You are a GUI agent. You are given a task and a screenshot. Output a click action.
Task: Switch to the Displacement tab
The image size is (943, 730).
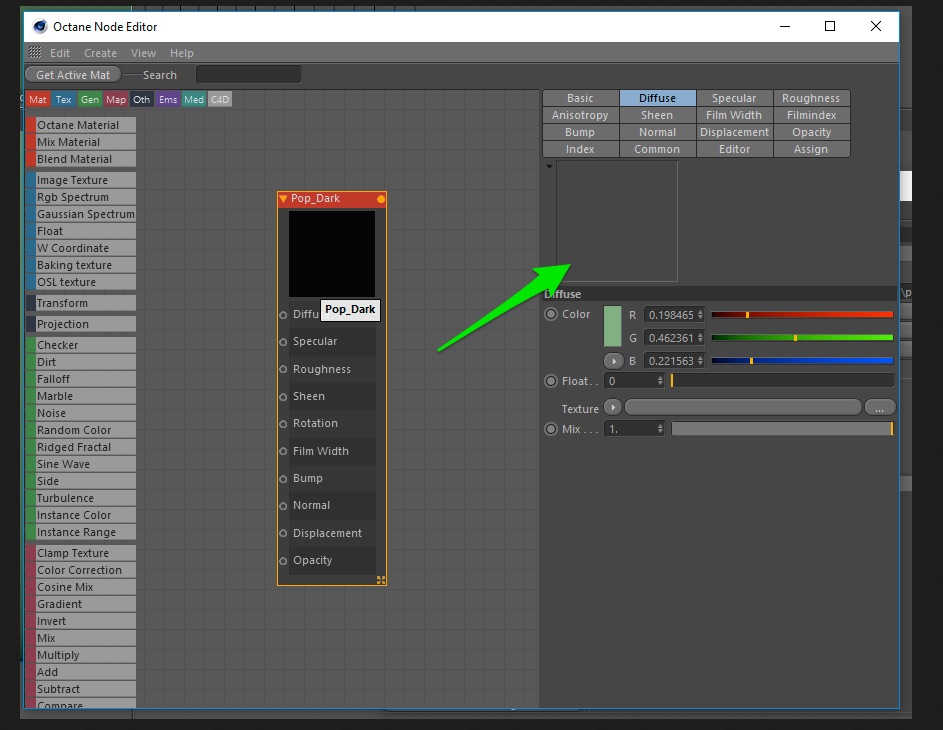(734, 132)
